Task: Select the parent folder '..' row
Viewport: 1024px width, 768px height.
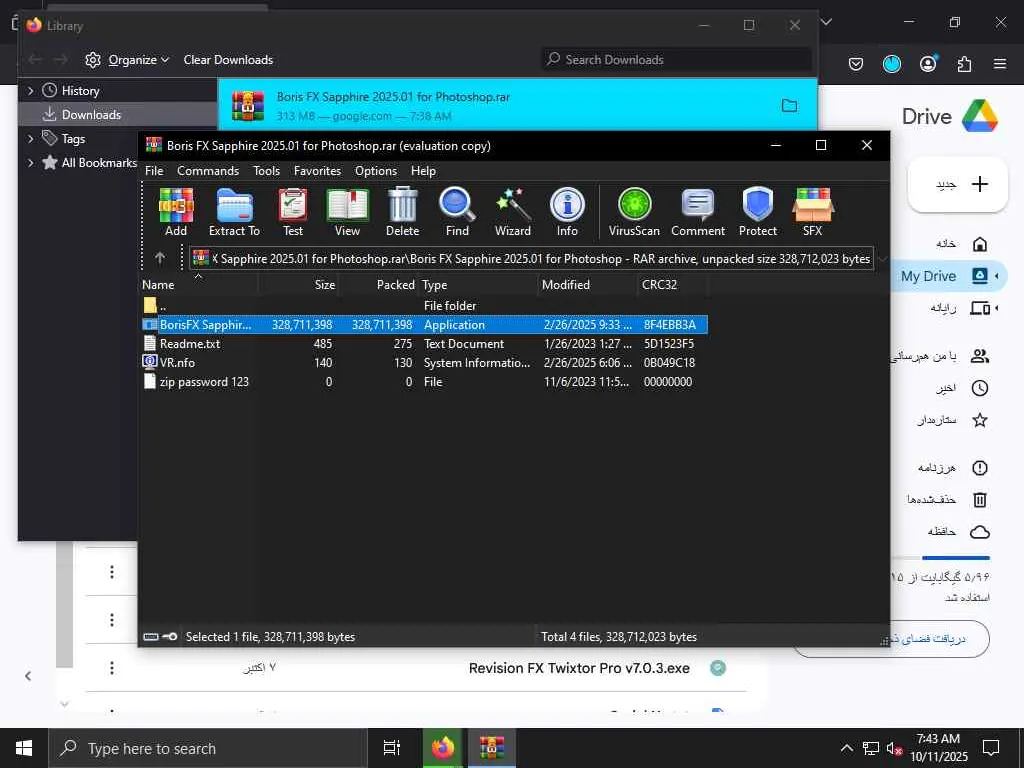Action: pos(424,305)
